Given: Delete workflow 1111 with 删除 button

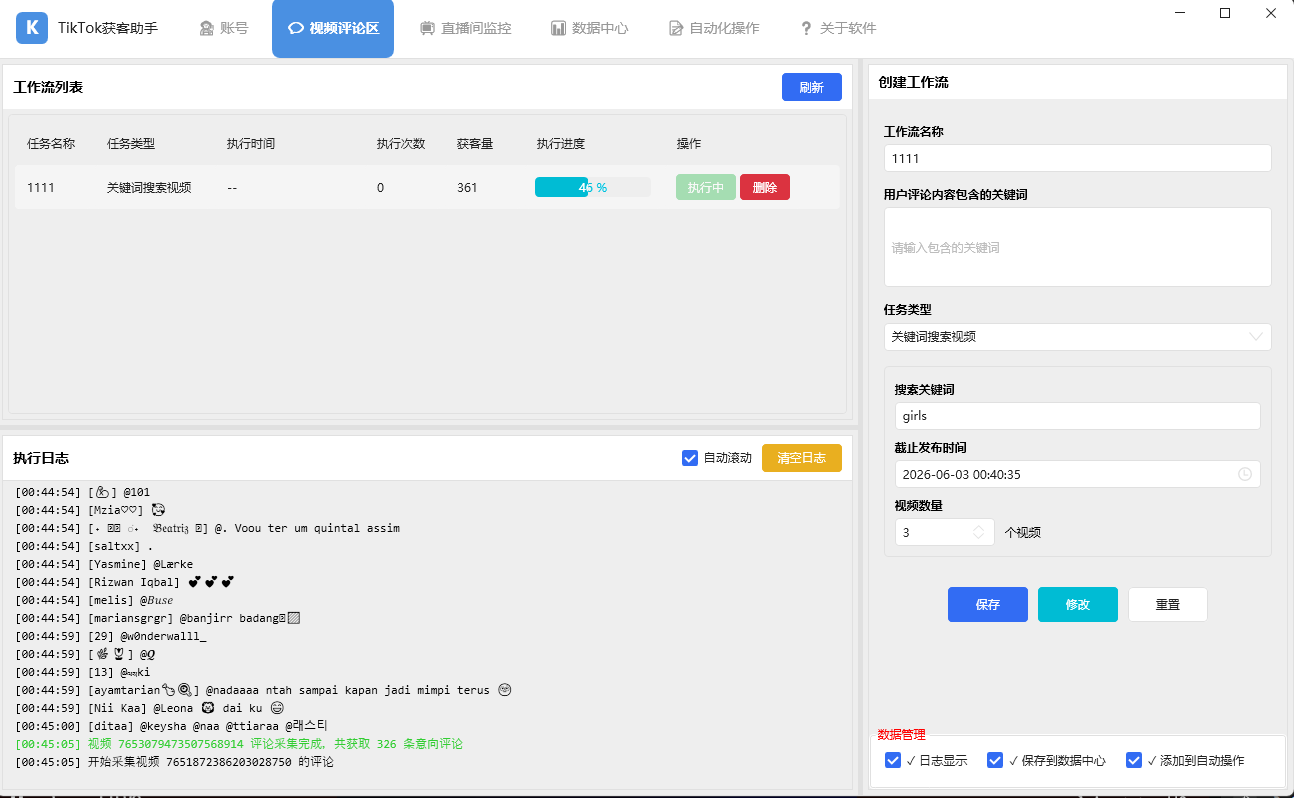Looking at the screenshot, I should click(x=765, y=187).
